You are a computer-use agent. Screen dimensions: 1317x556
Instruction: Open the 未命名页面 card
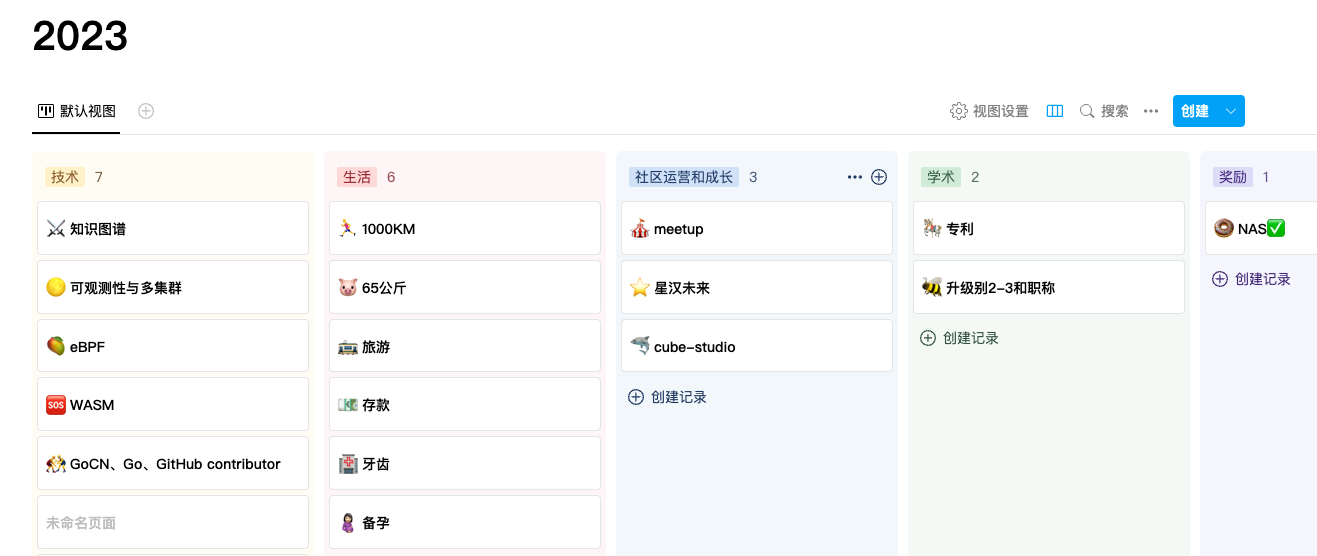coord(173,522)
